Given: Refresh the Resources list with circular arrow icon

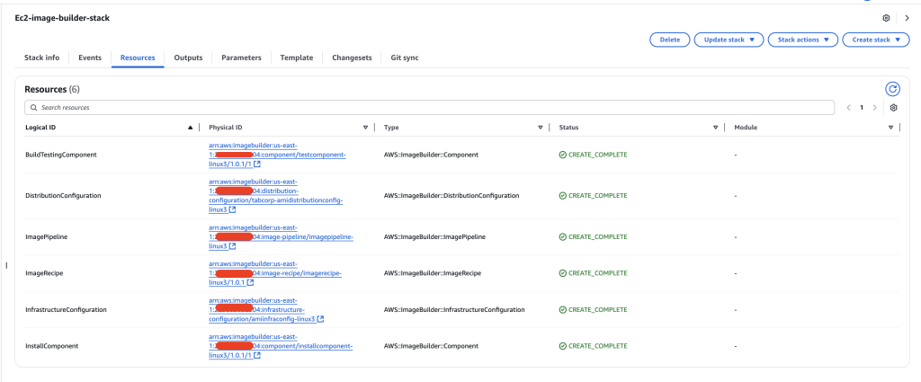Looking at the screenshot, I should point(892,89).
